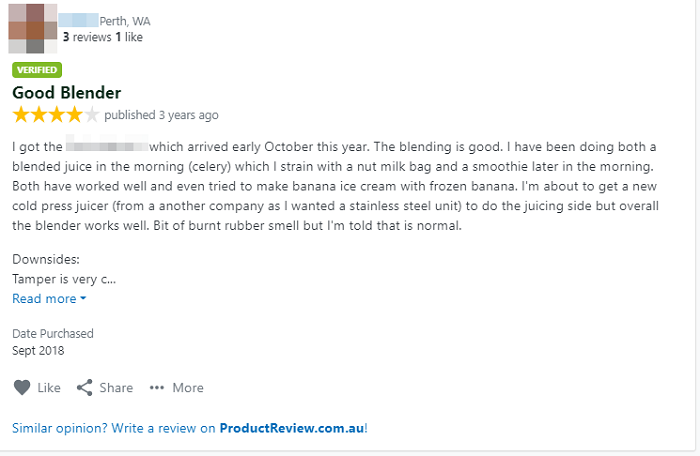This screenshot has height=456, width=700.
Task: Open the reviewer's 3 reviews count
Action: click(x=87, y=37)
